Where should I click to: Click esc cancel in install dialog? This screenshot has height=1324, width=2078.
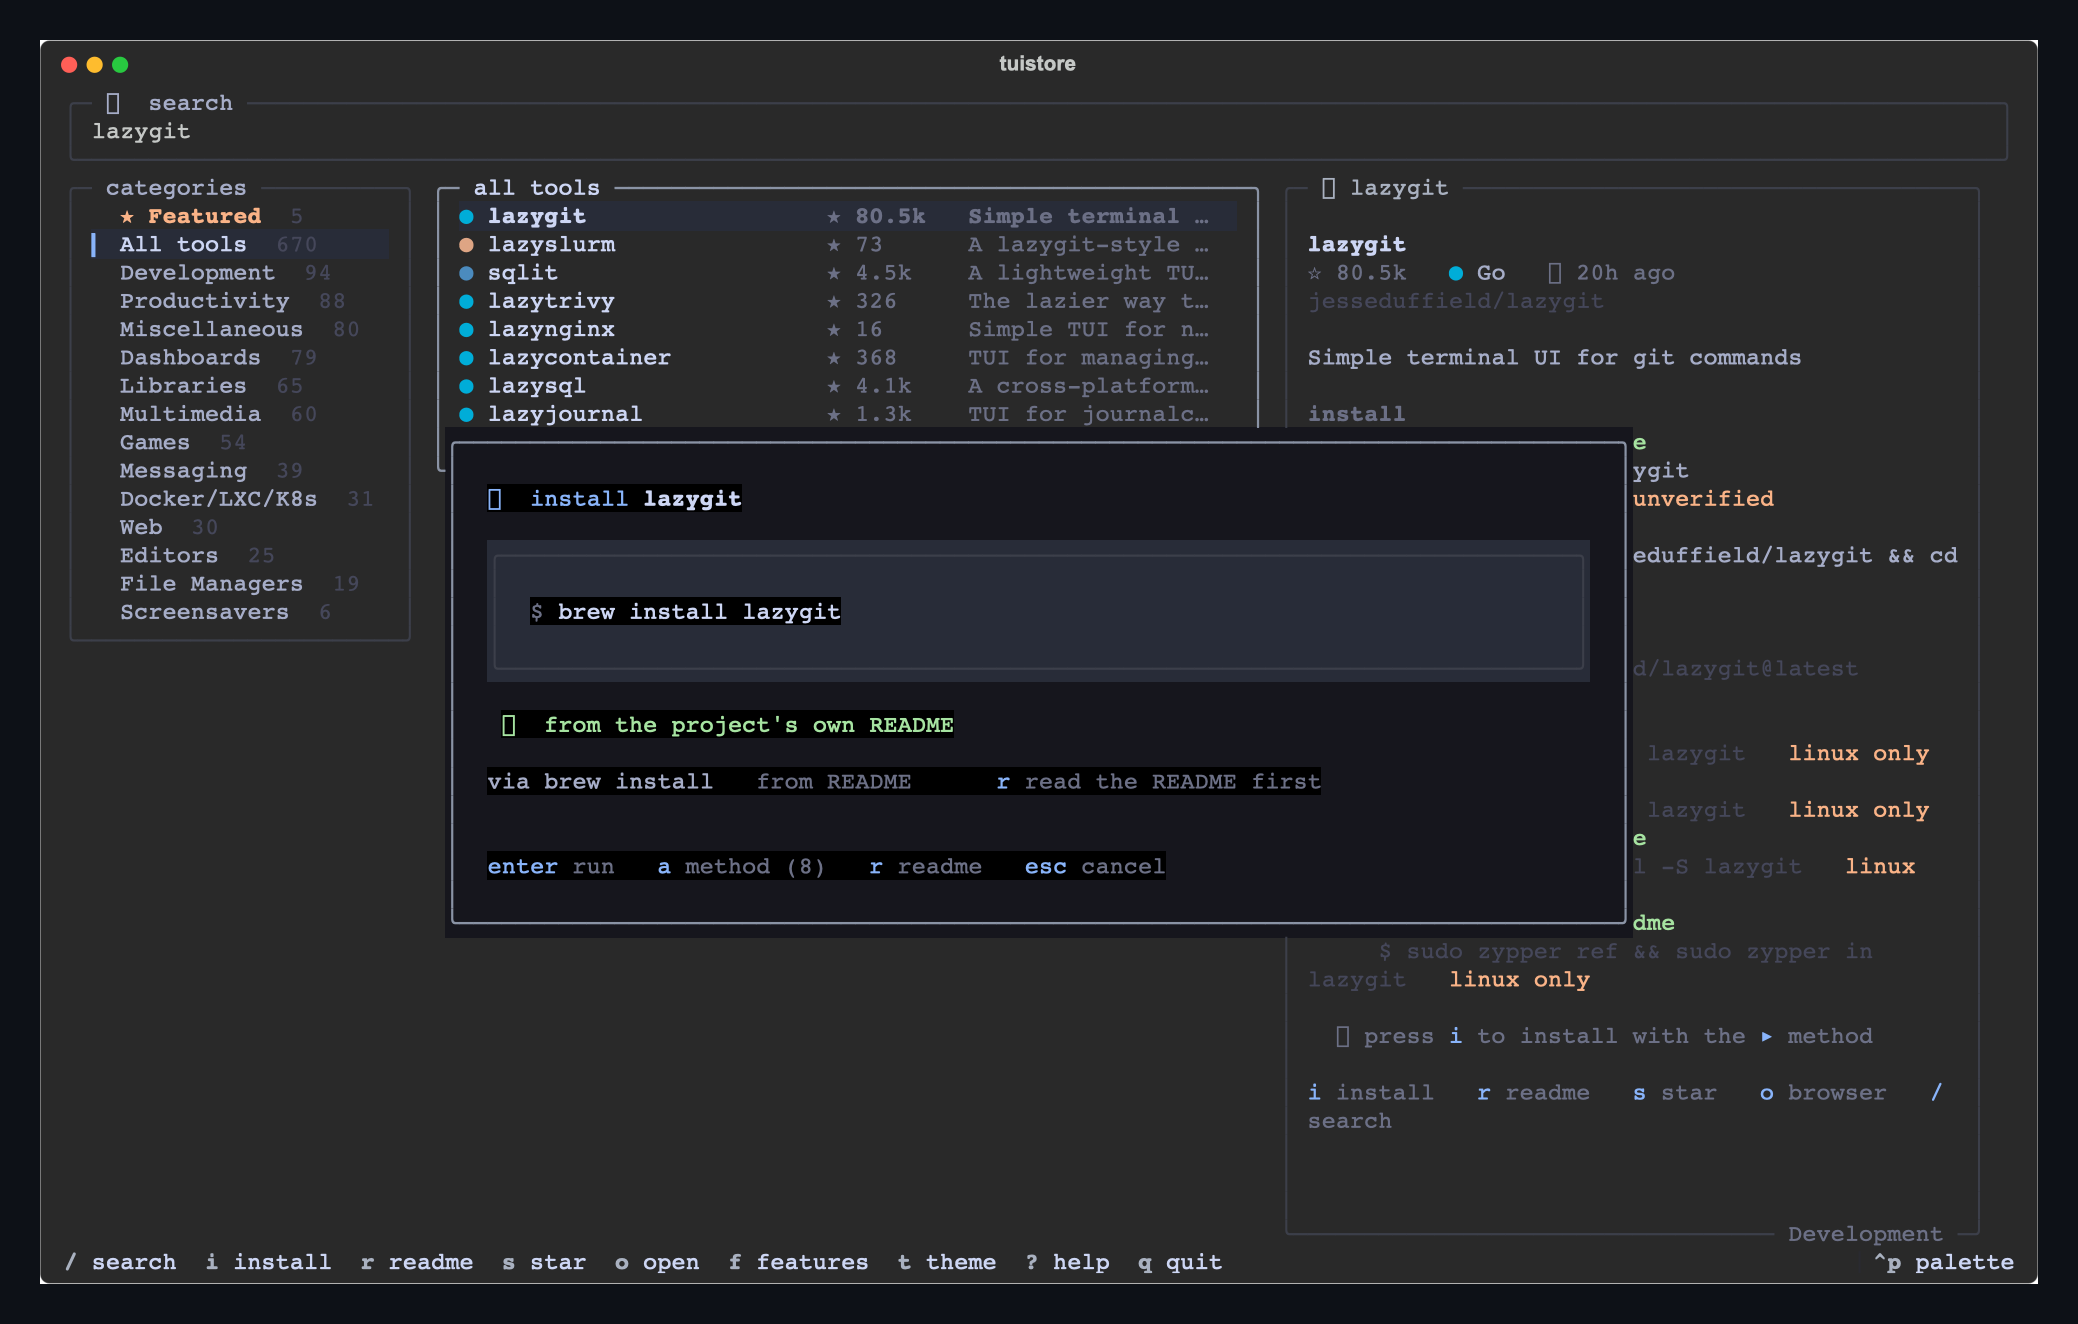pos(1095,866)
